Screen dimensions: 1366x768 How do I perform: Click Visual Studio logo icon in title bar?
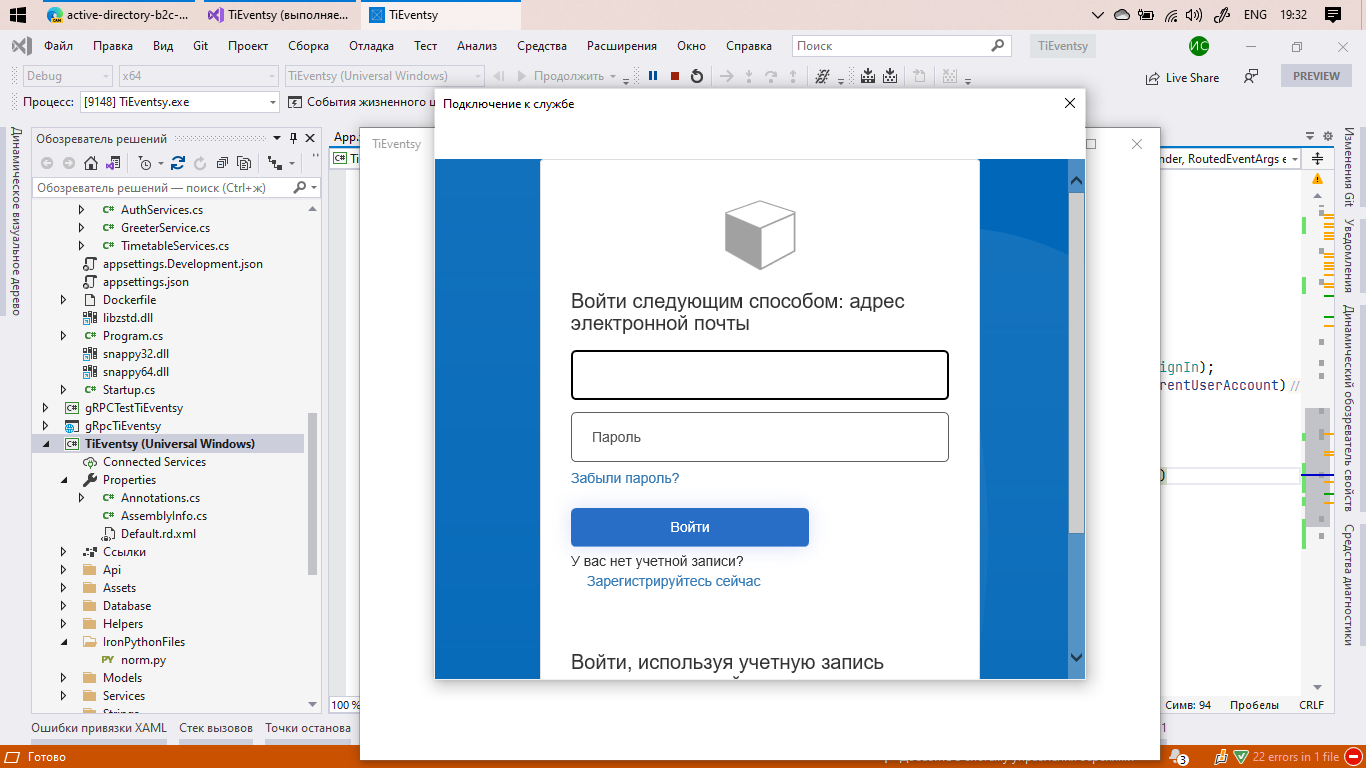click(x=20, y=46)
